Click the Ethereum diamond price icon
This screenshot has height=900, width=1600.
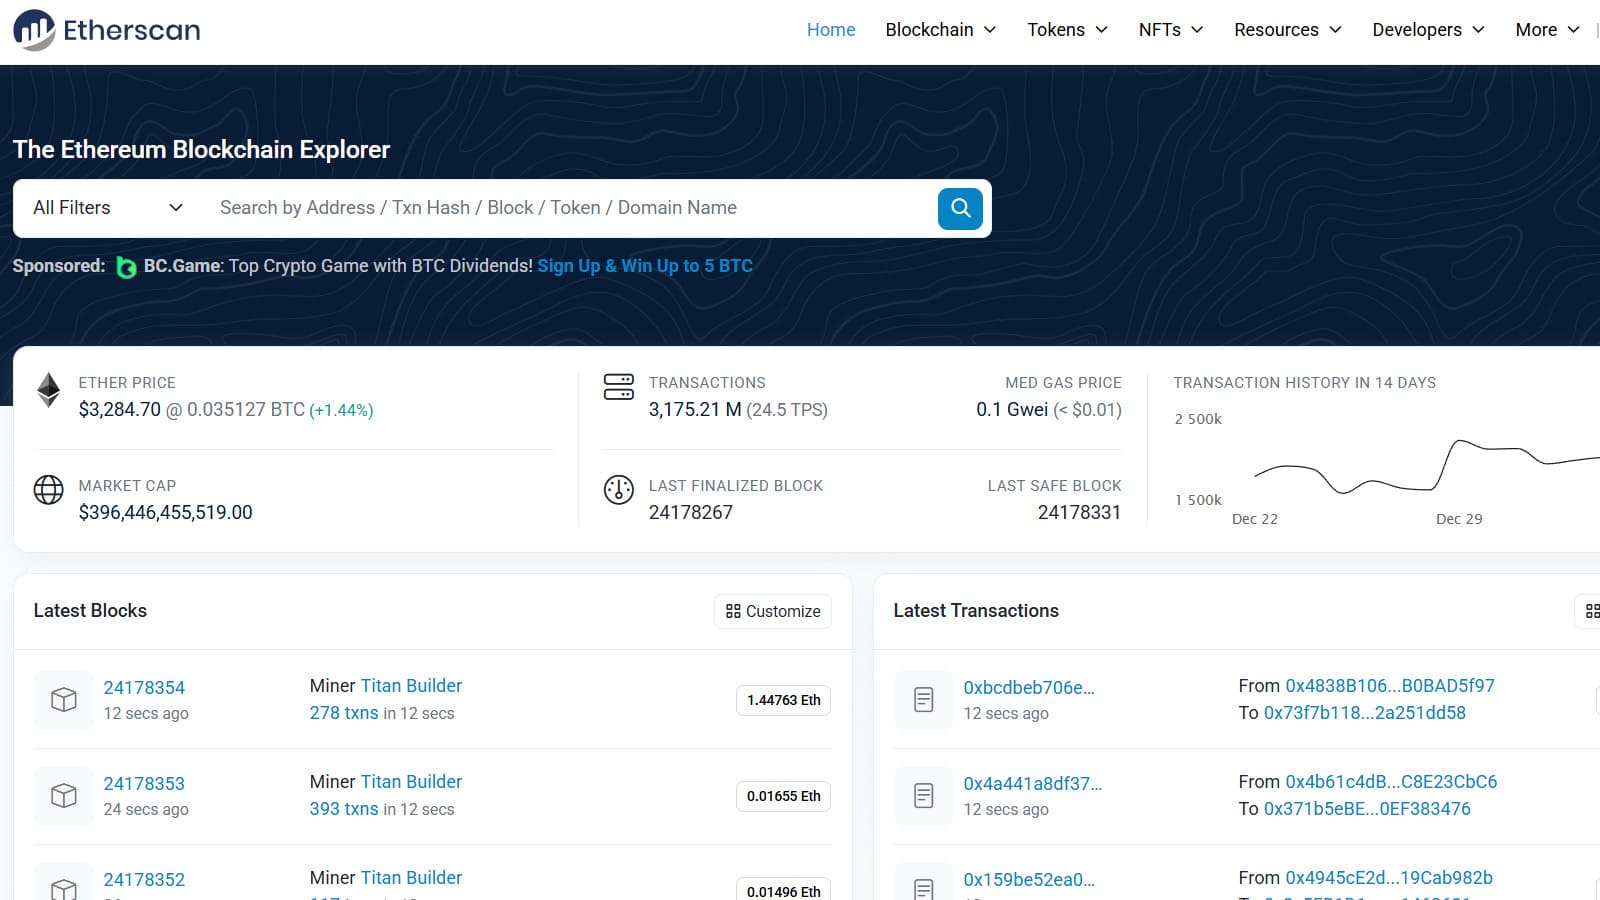[x=48, y=390]
